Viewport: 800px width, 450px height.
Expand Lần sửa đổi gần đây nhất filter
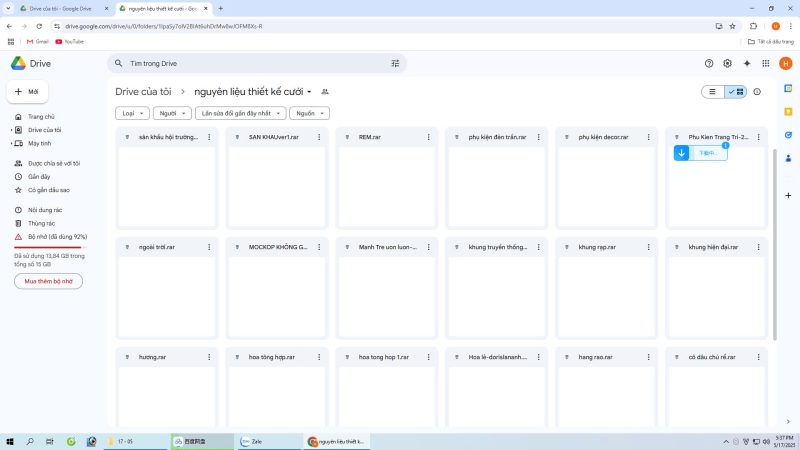coord(240,113)
